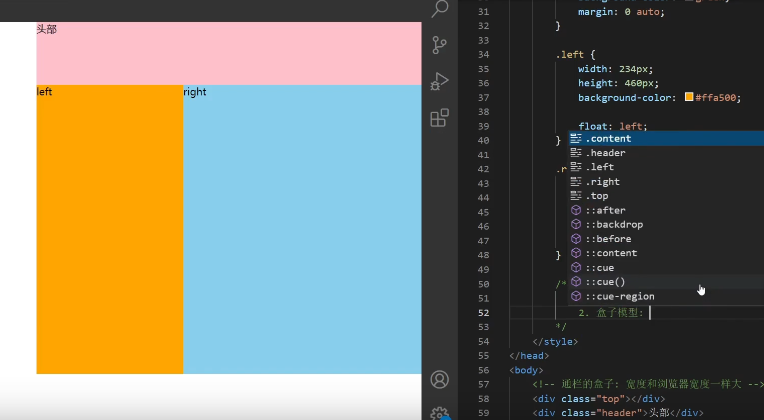764x420 pixels.
Task: Open the Run and Debug view
Action: point(439,81)
